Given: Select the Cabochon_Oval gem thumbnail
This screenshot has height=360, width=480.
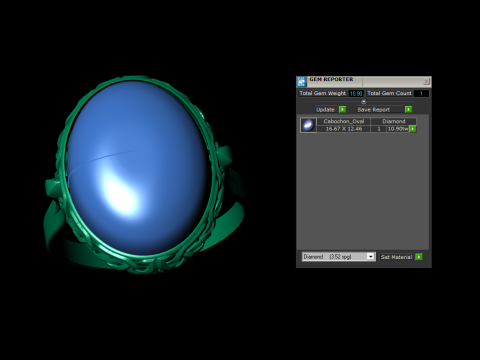Looking at the screenshot, I should coord(308,125).
